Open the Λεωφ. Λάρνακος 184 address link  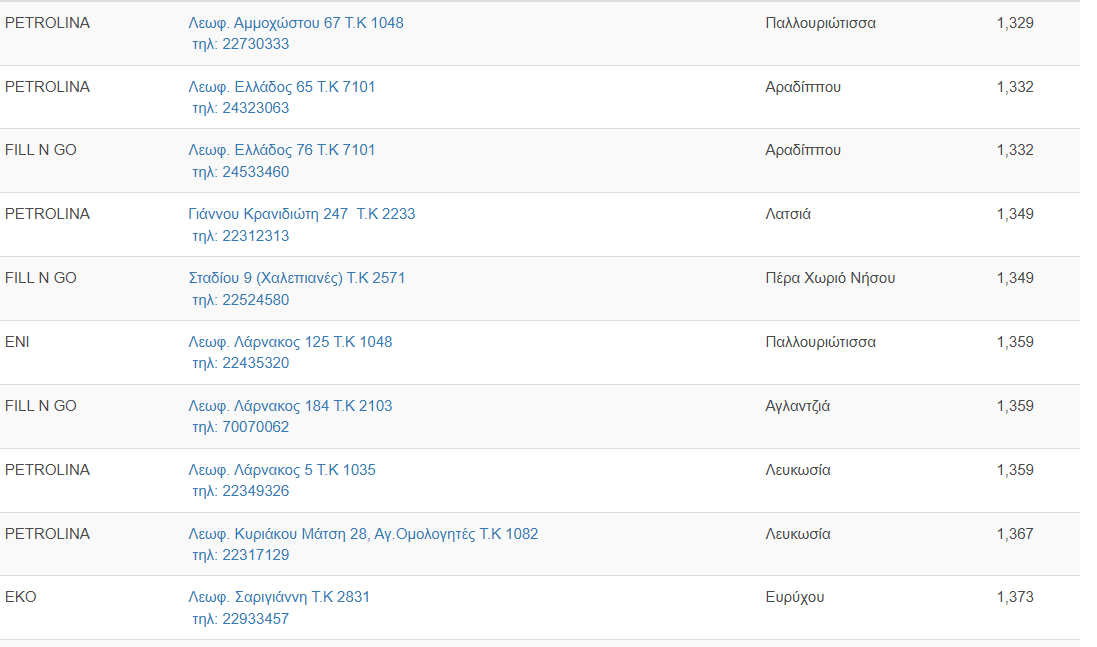(x=290, y=406)
